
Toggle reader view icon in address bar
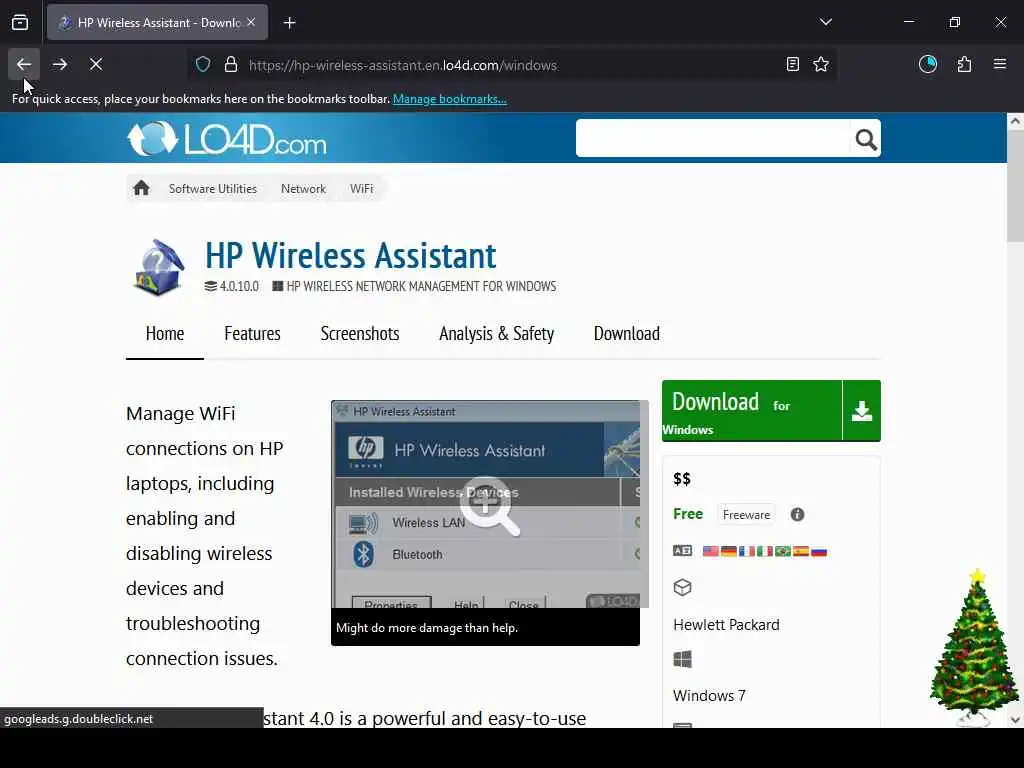click(792, 64)
